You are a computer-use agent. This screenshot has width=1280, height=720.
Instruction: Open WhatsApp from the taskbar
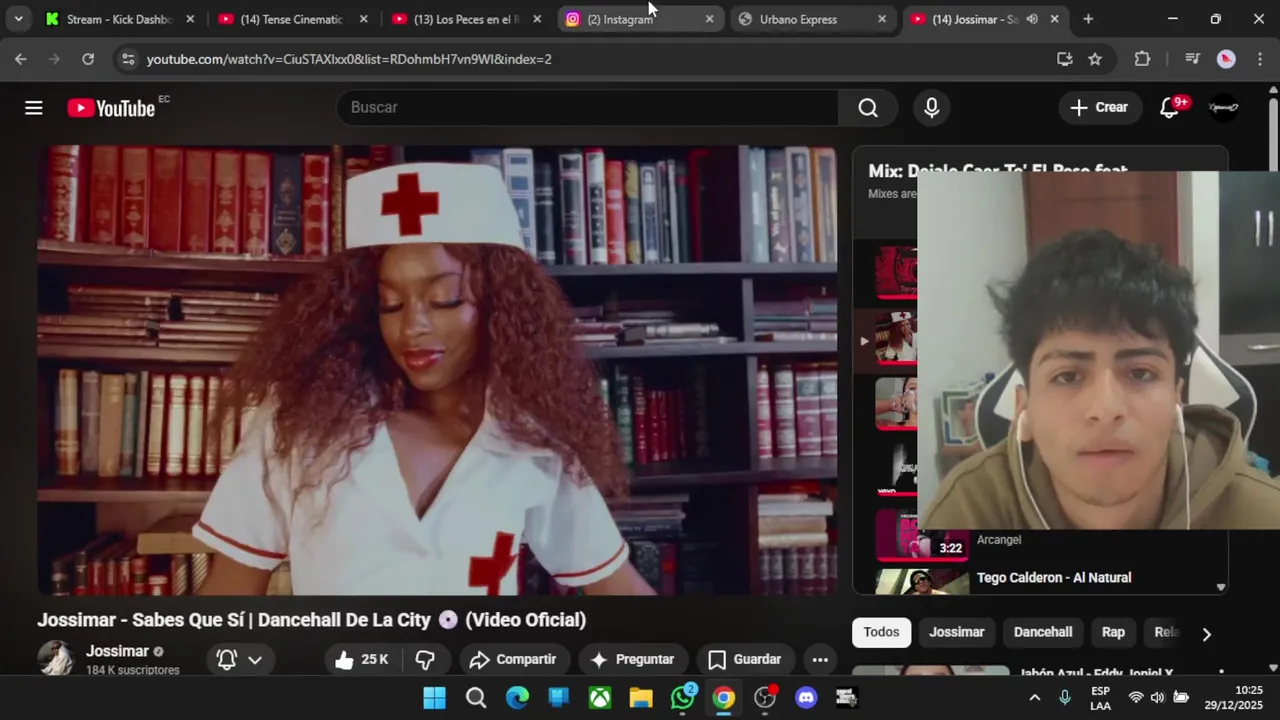pos(683,698)
